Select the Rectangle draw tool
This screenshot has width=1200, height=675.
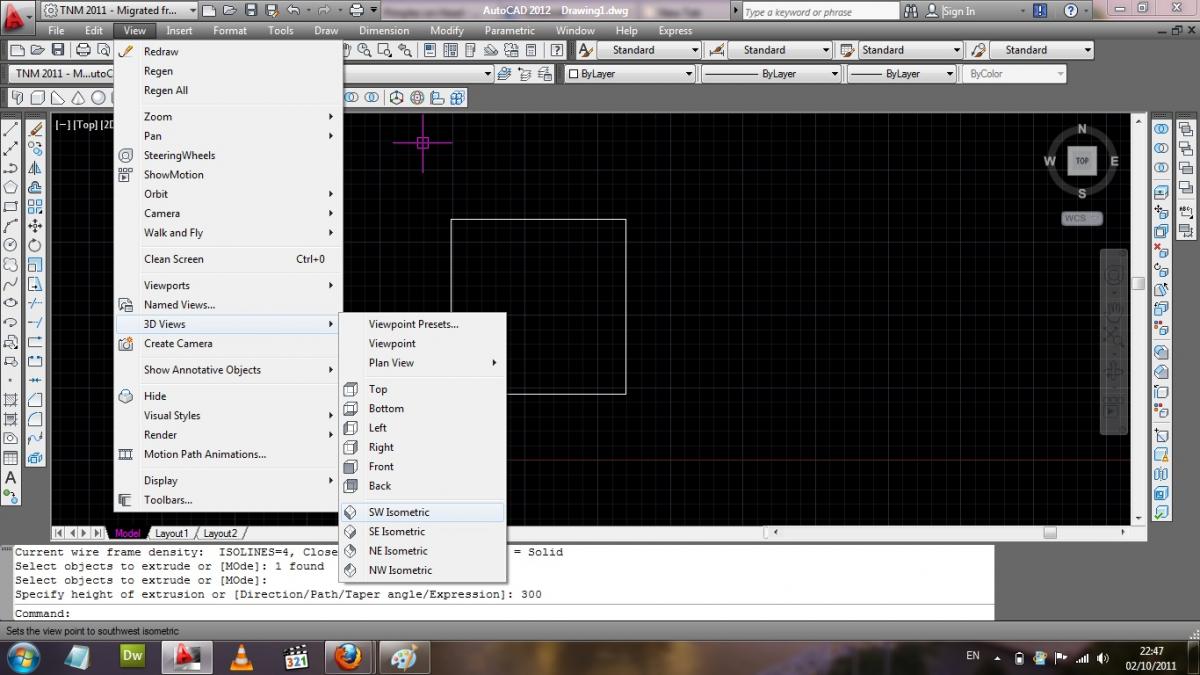[x=10, y=207]
